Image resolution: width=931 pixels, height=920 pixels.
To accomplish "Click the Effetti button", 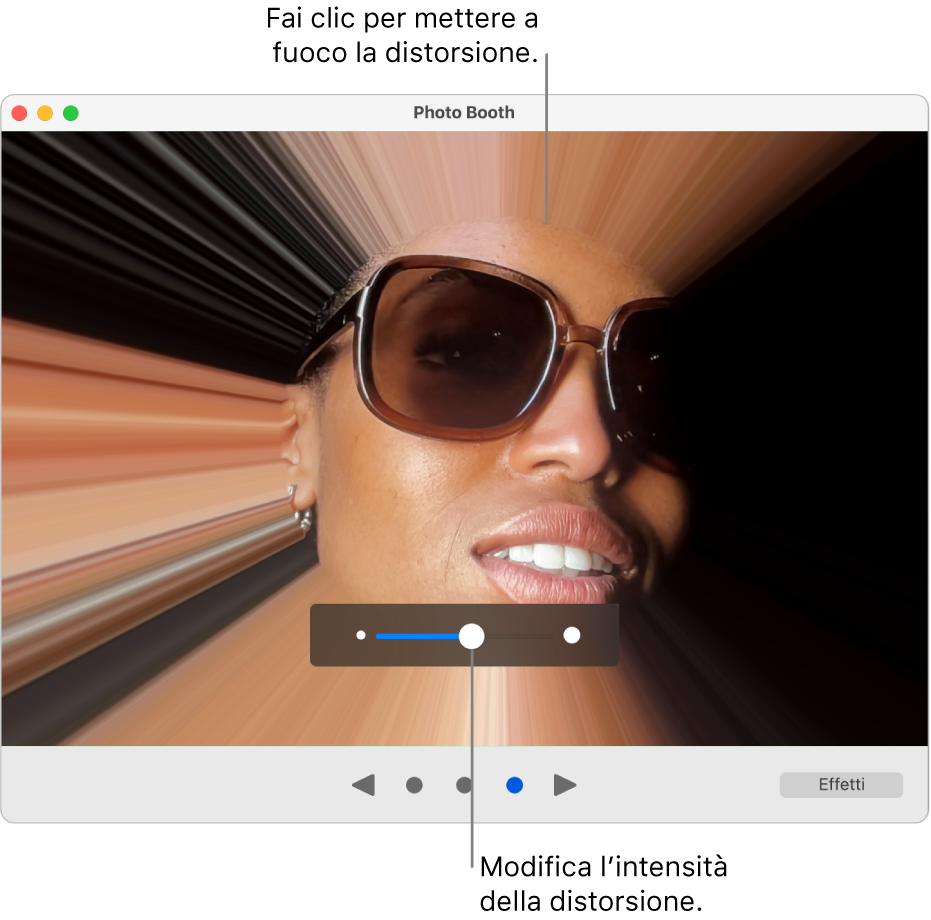I will pyautogui.click(x=841, y=785).
